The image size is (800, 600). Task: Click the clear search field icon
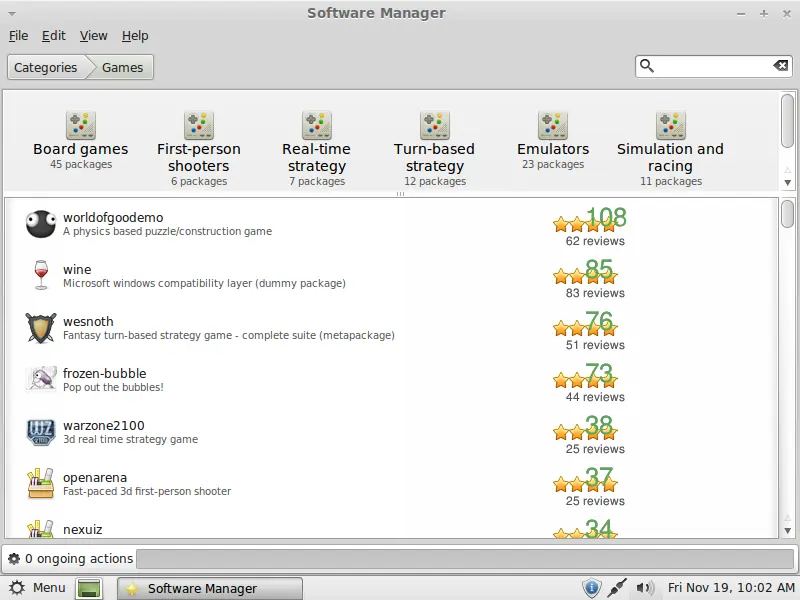(x=780, y=66)
